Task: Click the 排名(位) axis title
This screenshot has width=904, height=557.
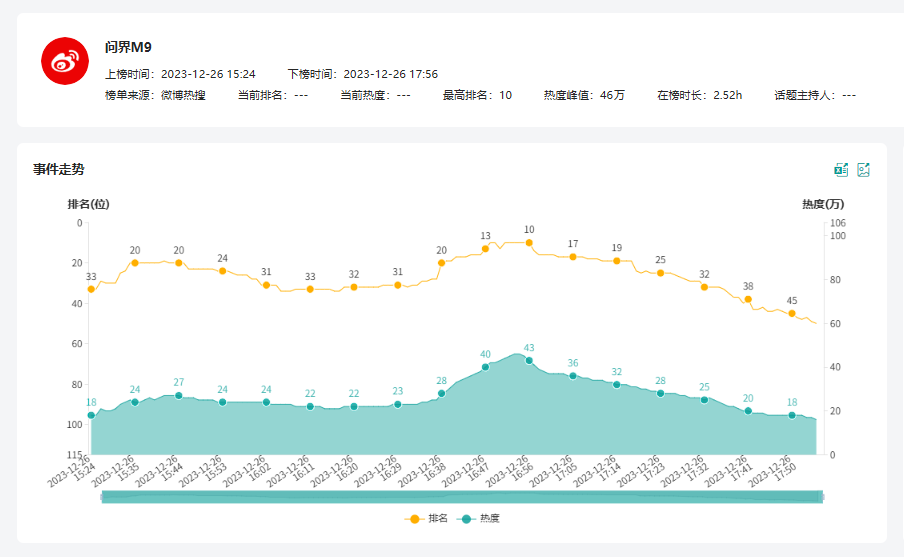Action: 88,204
